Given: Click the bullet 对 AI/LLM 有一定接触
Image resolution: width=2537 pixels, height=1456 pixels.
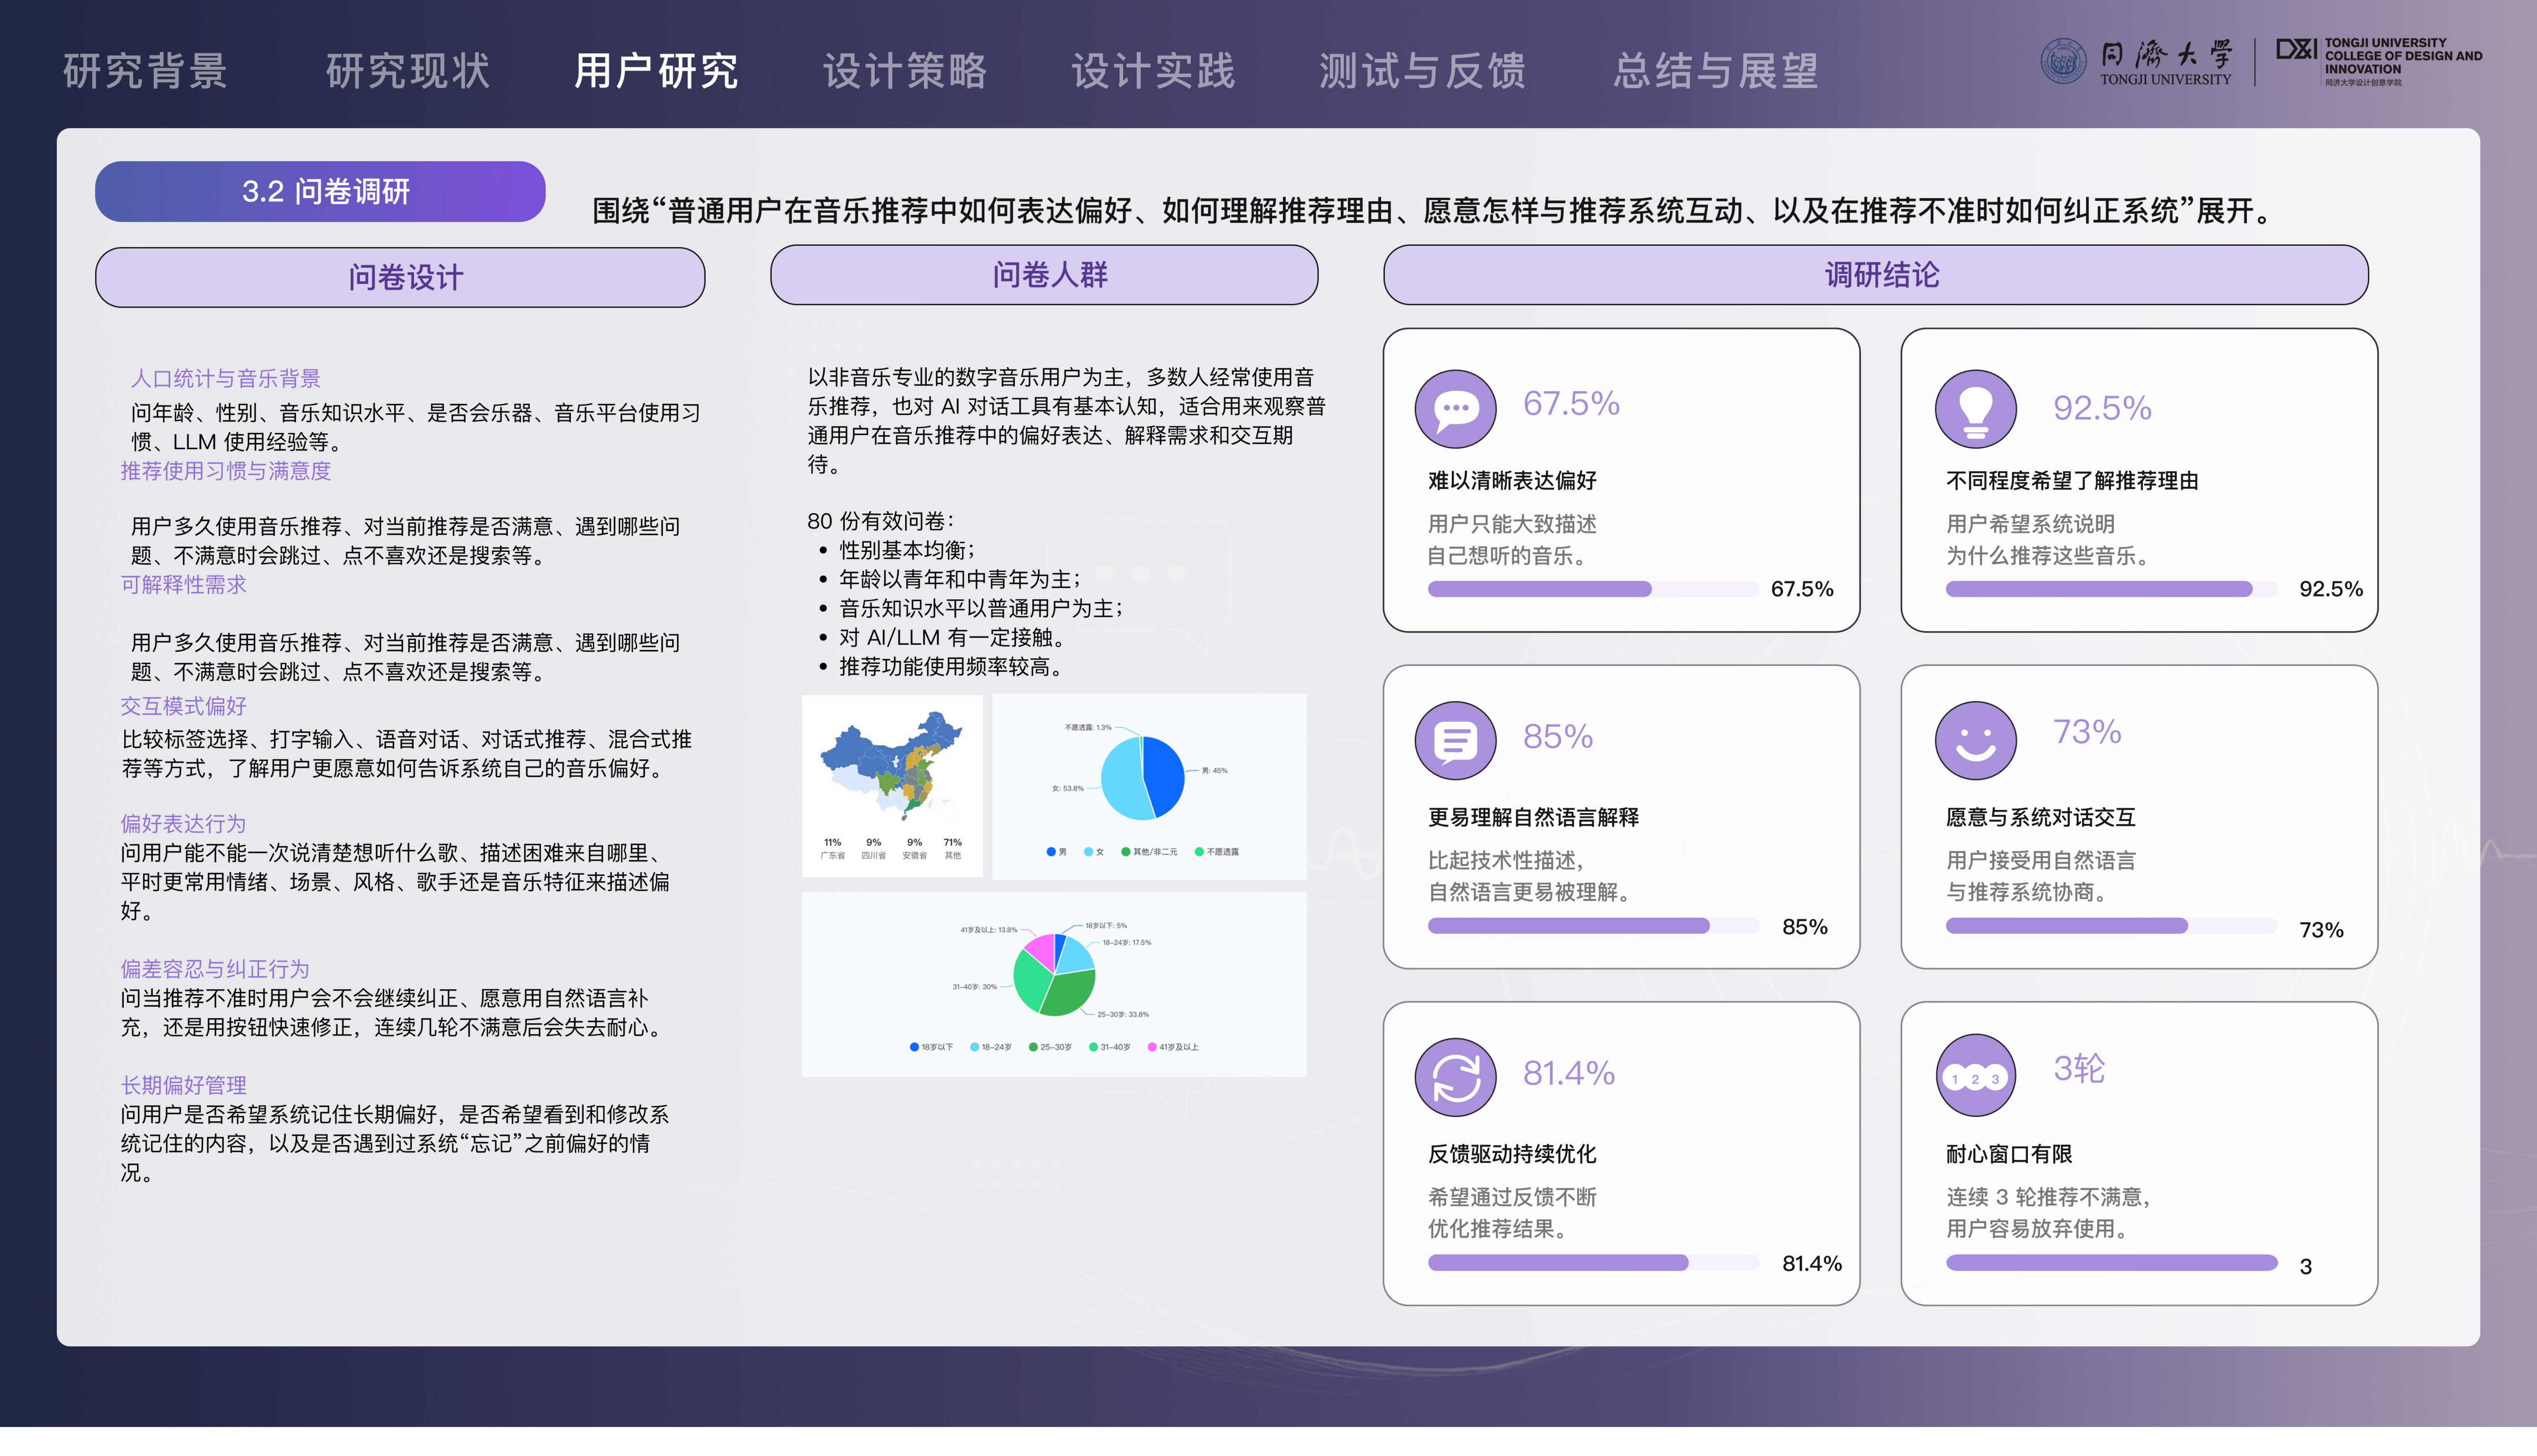Looking at the screenshot, I should 952,638.
